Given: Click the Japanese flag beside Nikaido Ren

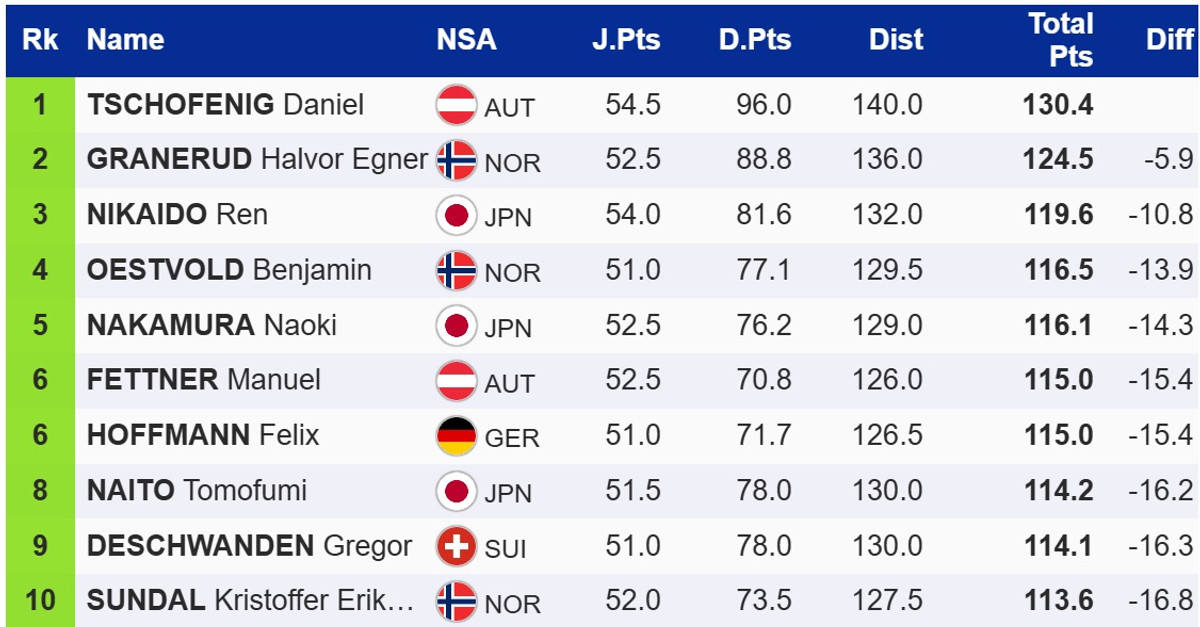Looking at the screenshot, I should [456, 215].
